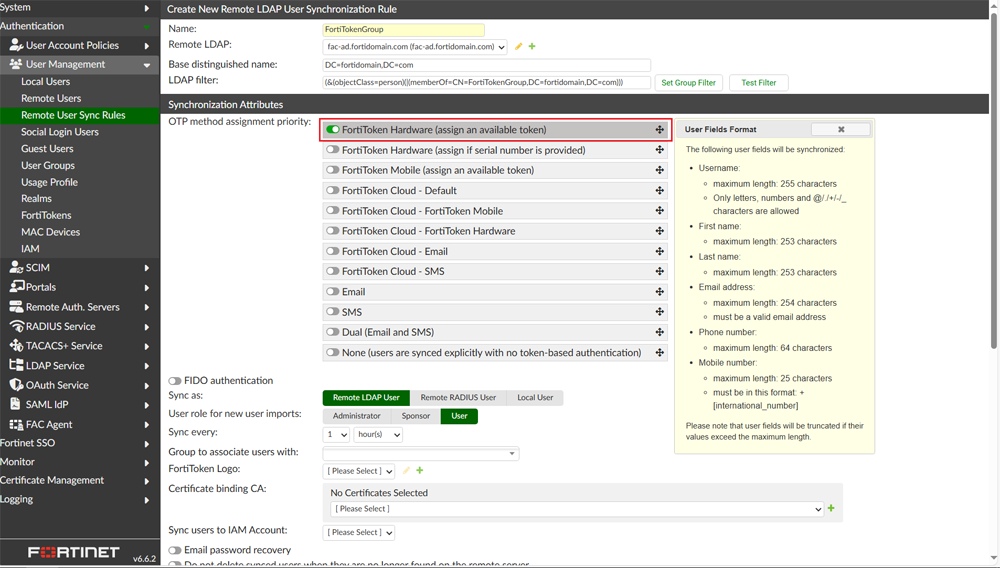Click the green plus icon next to FortiToken Logo
The image size is (1000, 568).
[x=420, y=471]
